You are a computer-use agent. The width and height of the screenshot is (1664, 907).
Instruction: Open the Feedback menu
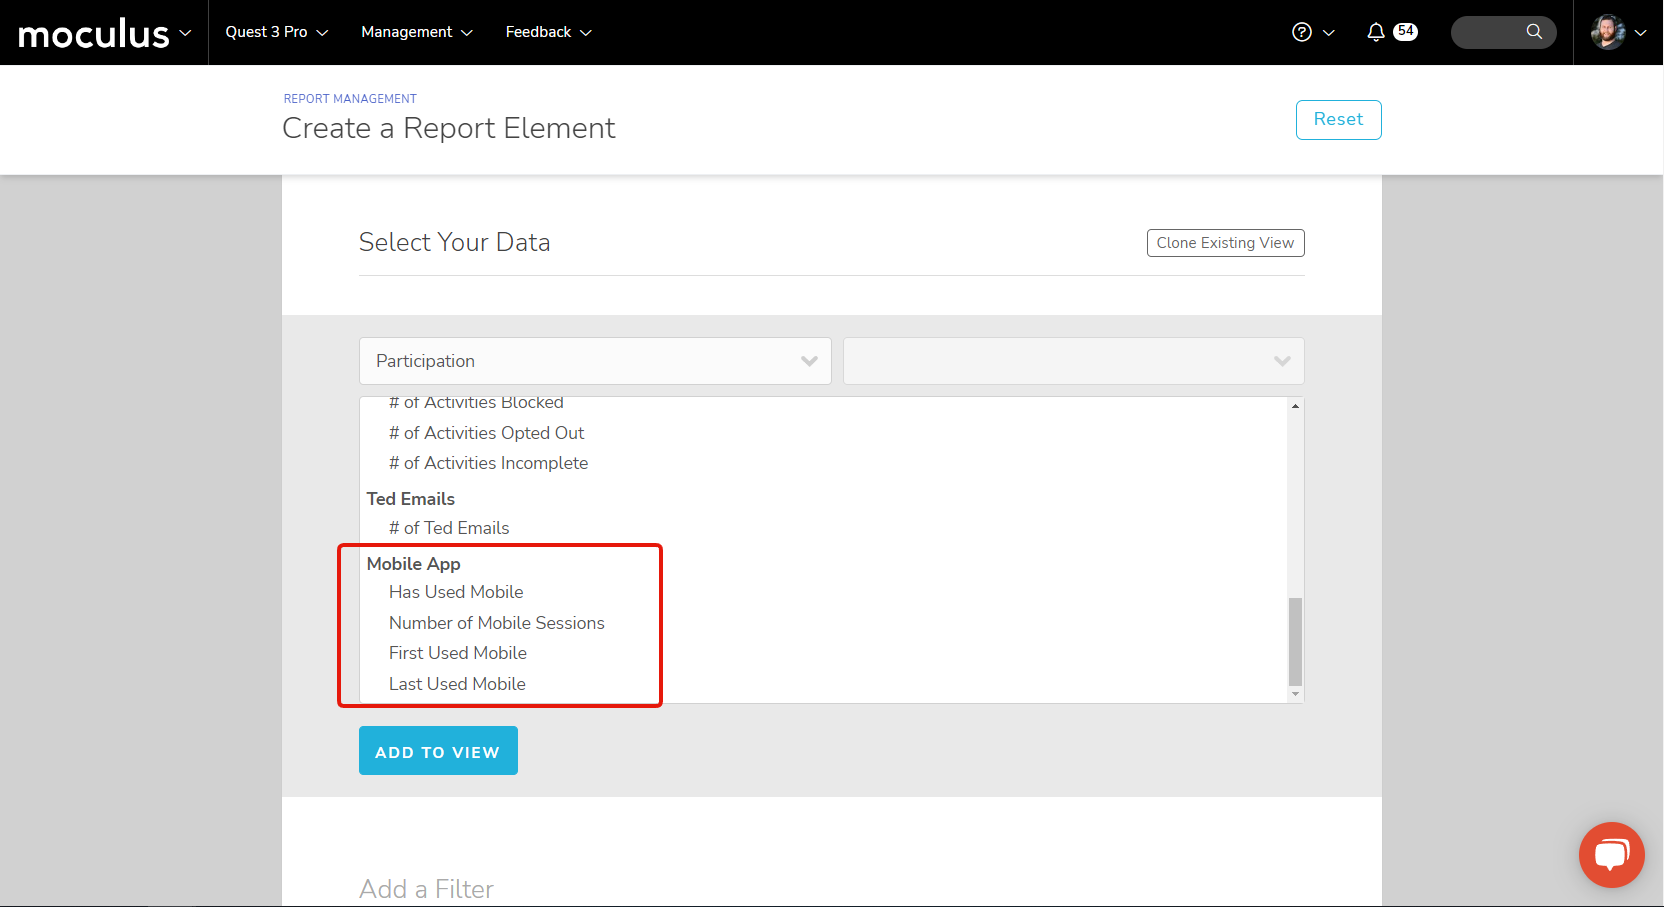[x=548, y=32]
